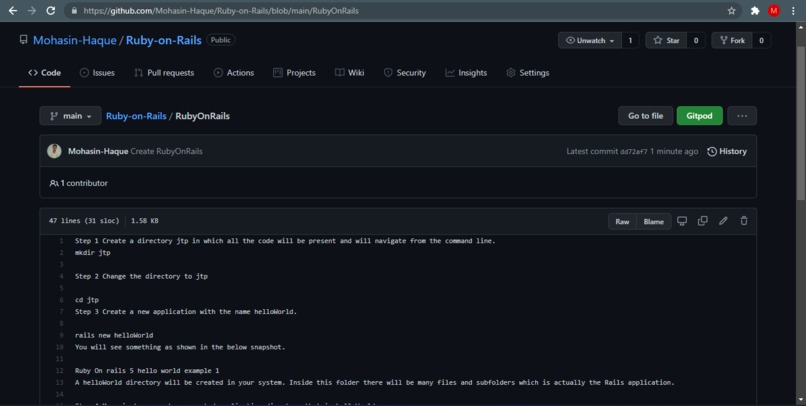Click the line 'rails new helloWorld'
This screenshot has width=806, height=406.
(x=114, y=336)
